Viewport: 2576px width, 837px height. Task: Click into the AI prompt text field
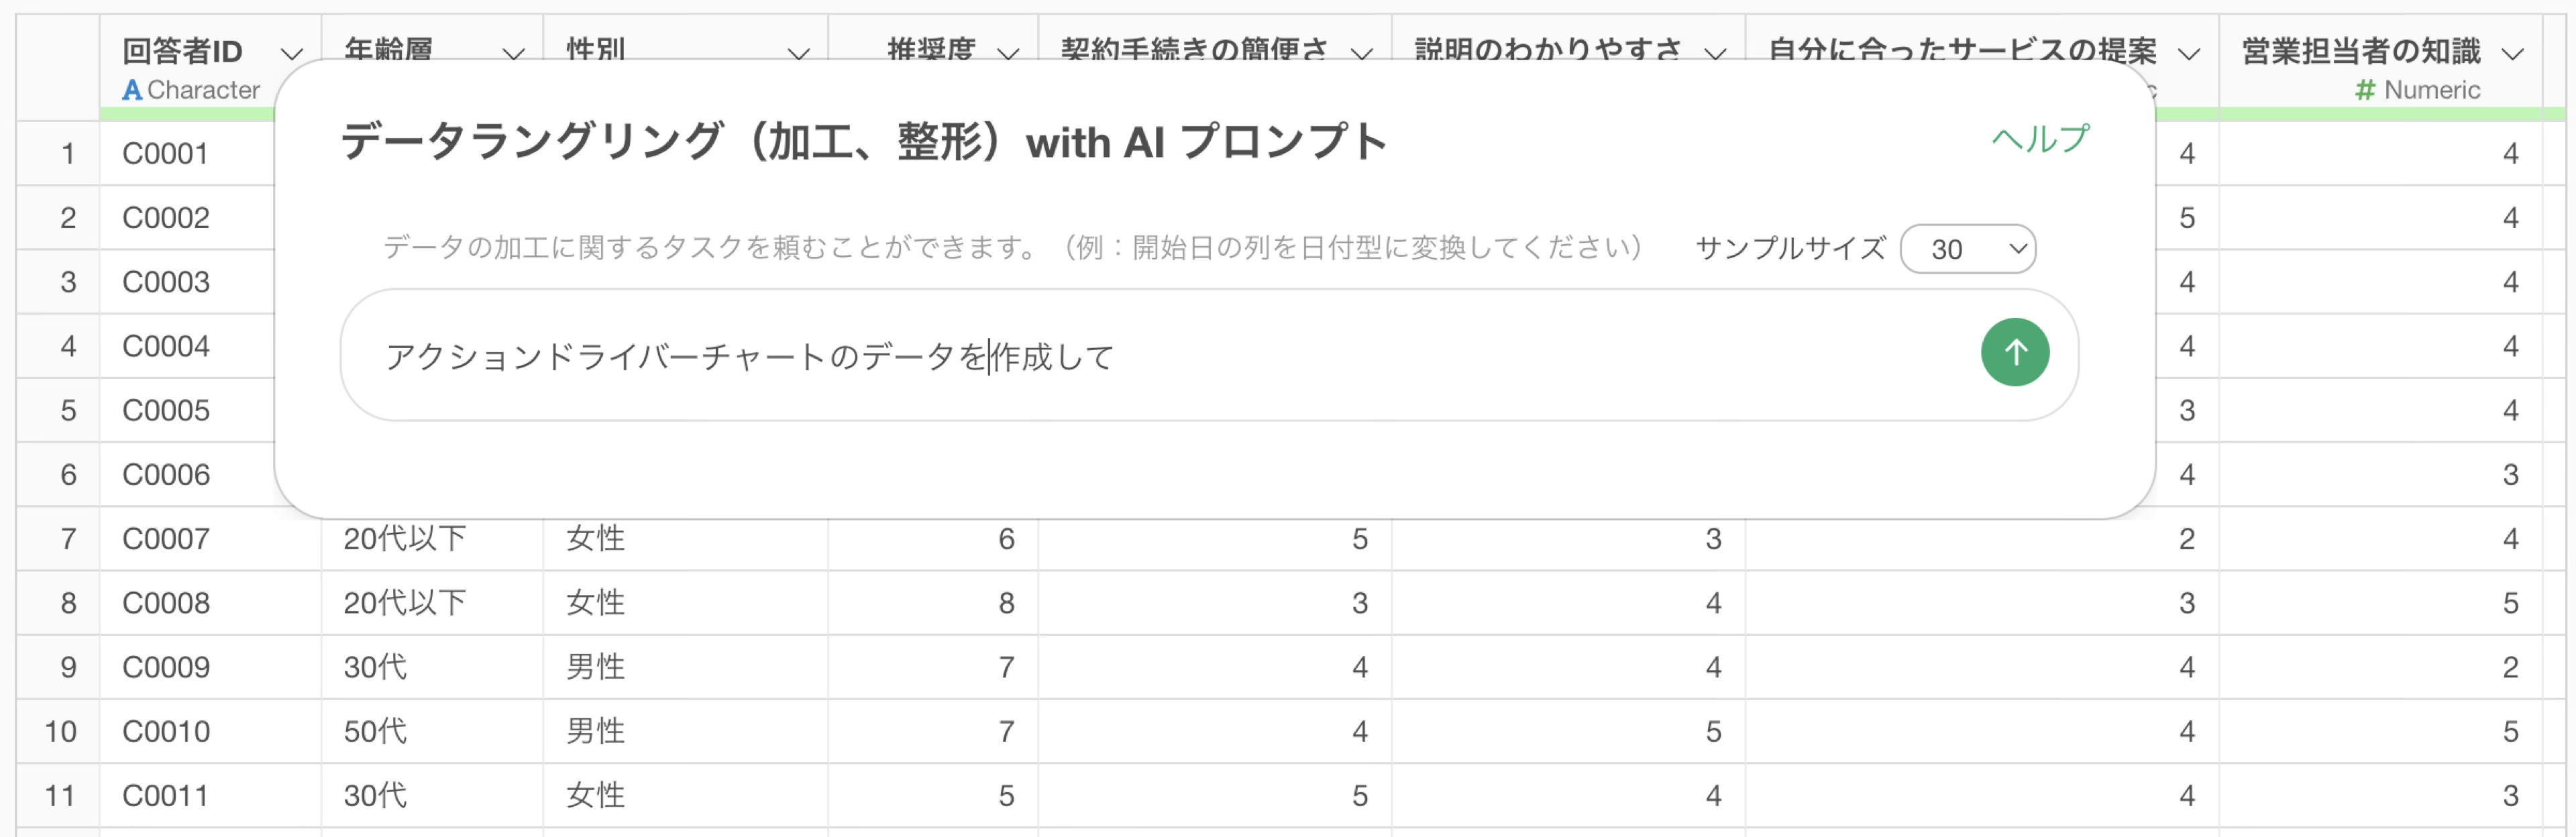click(x=1150, y=356)
